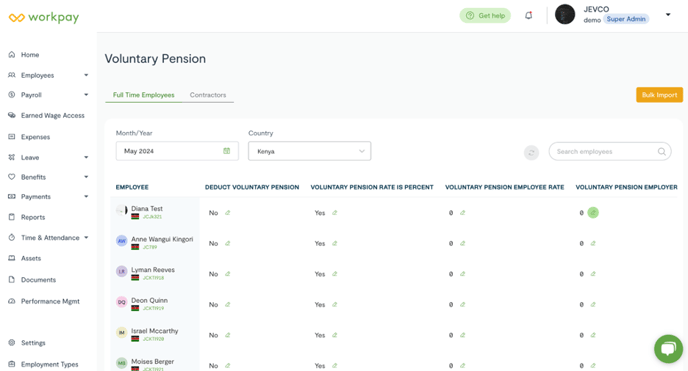Switch to Full Time Employees tab
Screen dimensions: 688x371
[x=143, y=95]
